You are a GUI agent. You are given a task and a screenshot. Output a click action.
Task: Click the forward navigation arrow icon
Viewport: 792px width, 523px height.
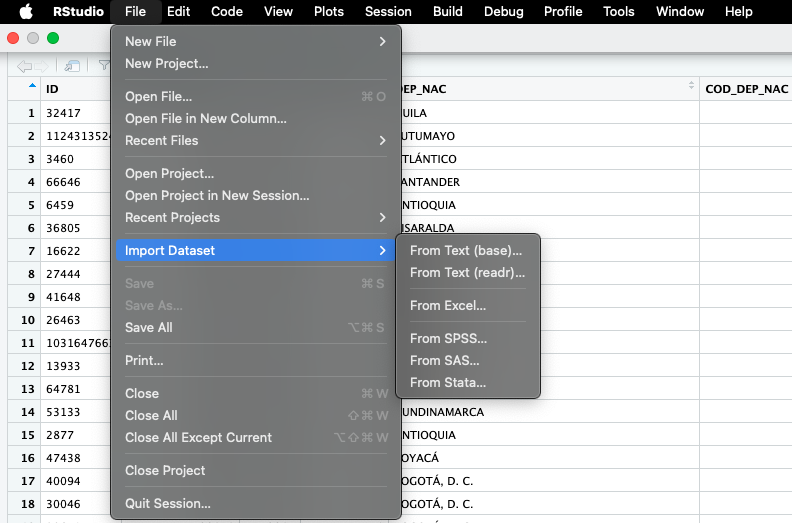[41, 66]
